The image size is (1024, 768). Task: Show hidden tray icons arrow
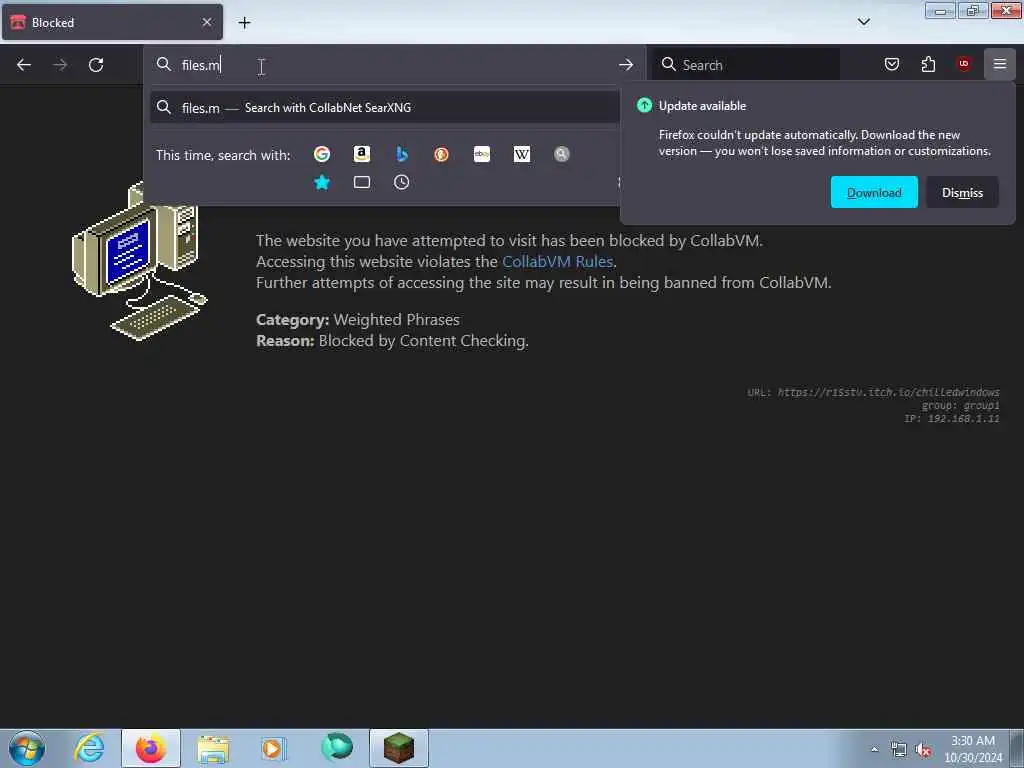874,750
